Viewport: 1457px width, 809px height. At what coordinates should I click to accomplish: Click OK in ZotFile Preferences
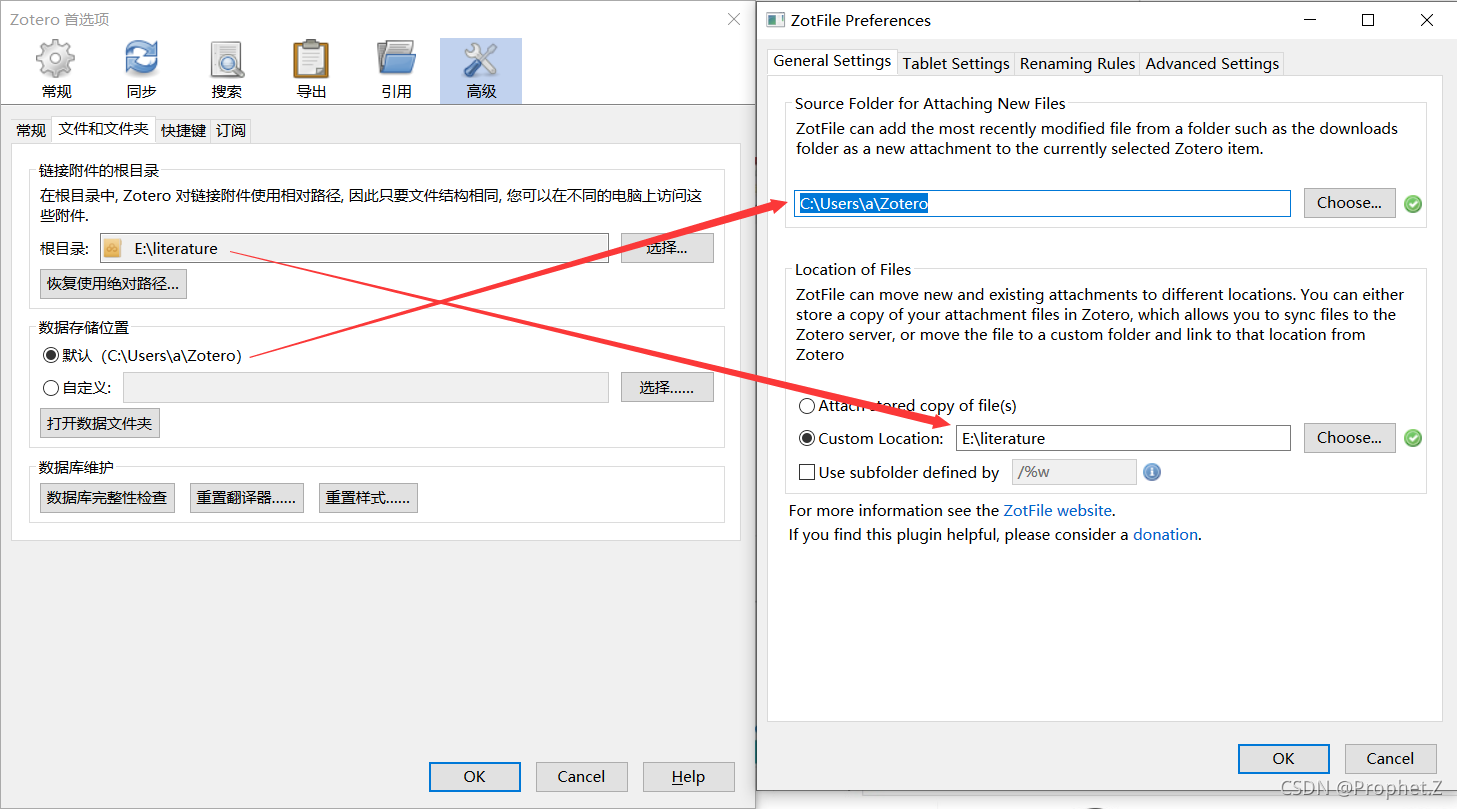click(x=1284, y=759)
